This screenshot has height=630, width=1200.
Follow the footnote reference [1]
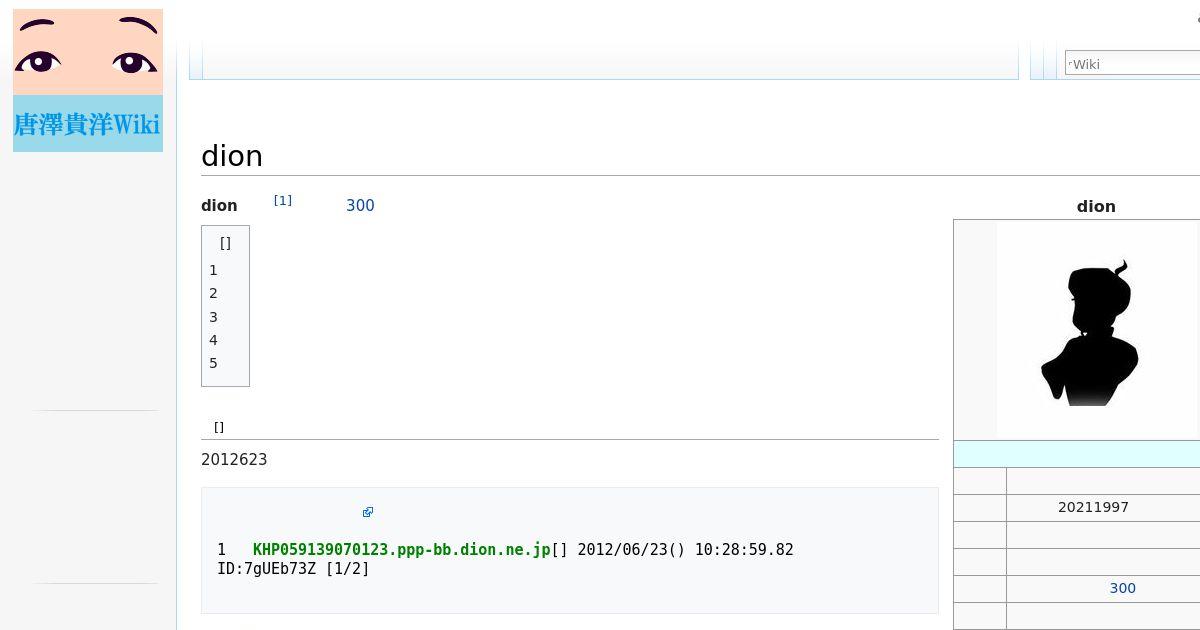tap(283, 201)
